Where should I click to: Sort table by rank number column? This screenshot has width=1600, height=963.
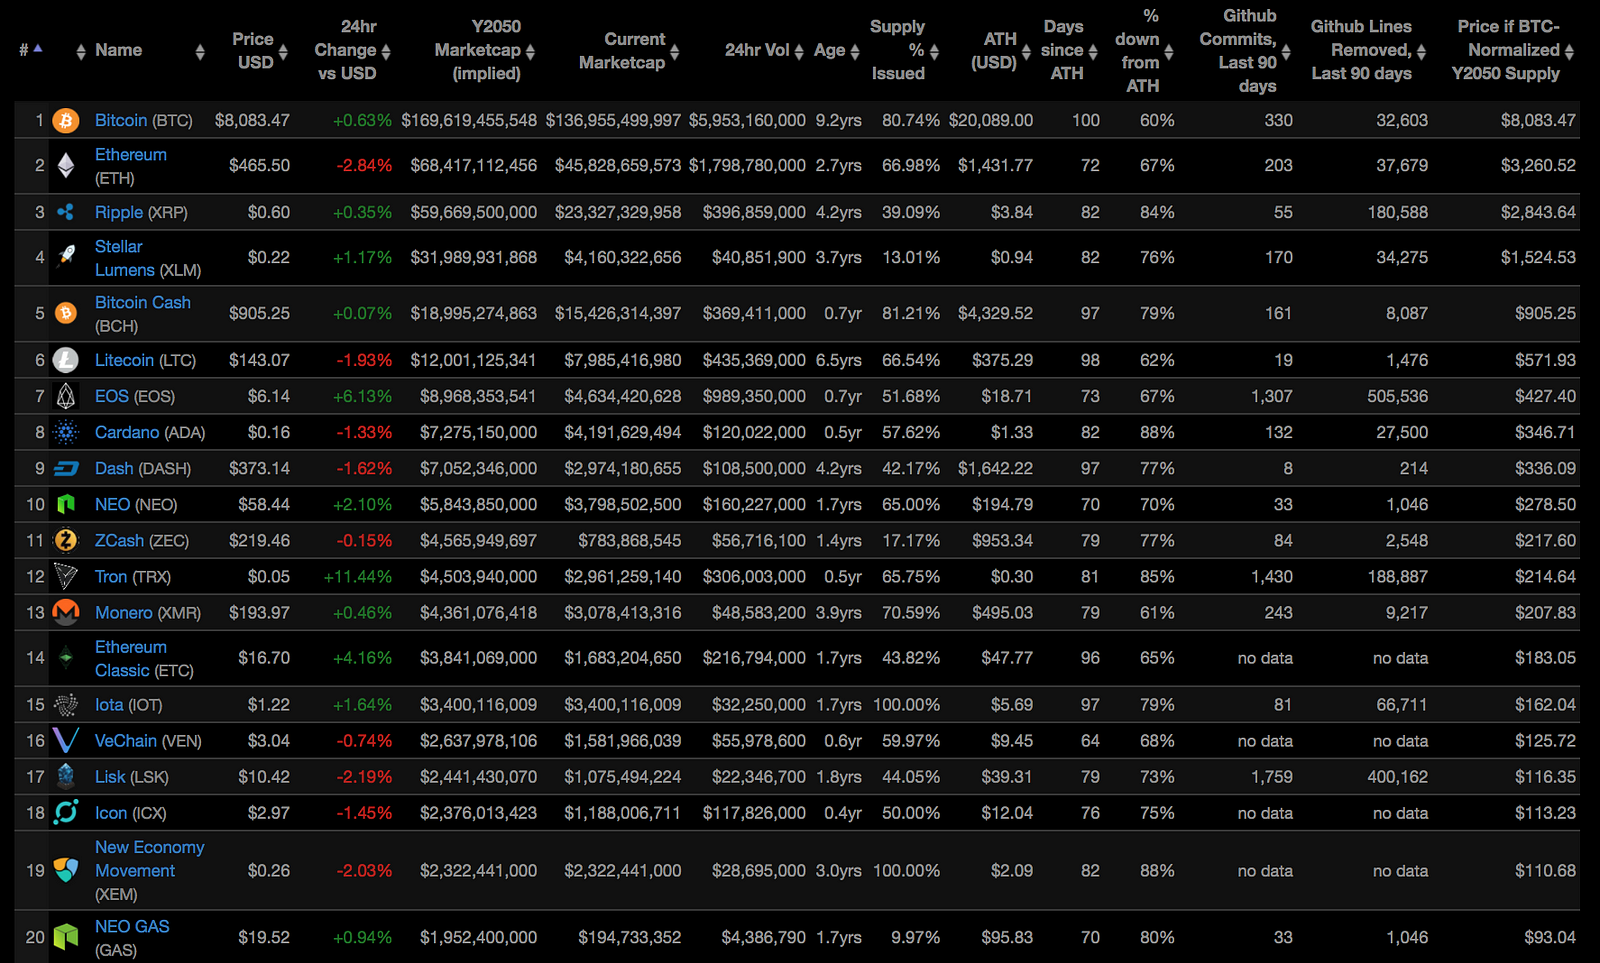pos(31,49)
